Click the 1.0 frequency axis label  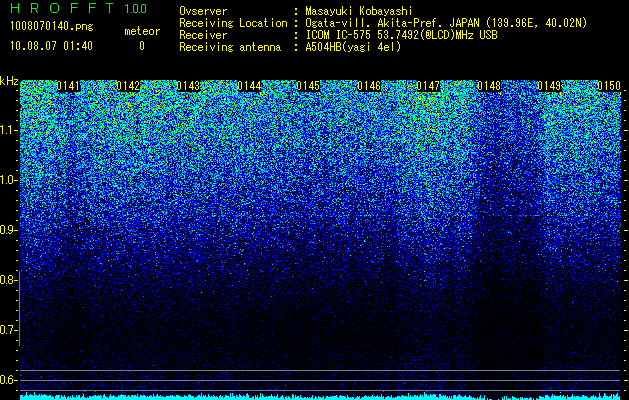pos(7,180)
